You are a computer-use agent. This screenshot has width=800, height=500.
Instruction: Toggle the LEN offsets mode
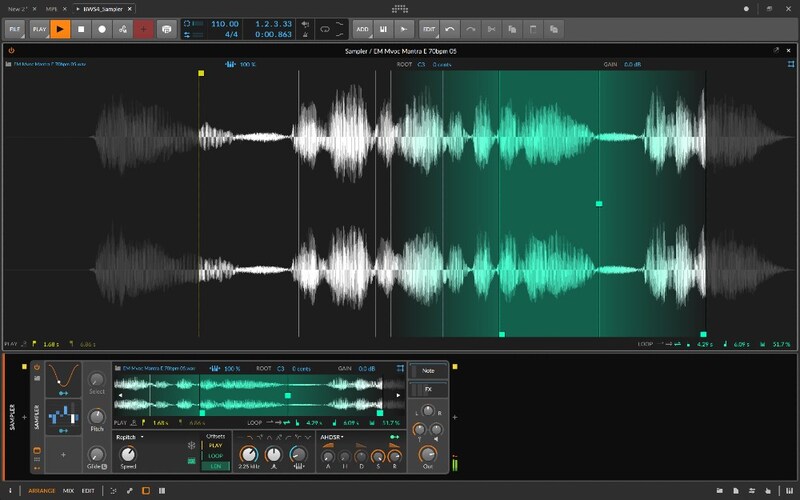pyautogui.click(x=215, y=466)
